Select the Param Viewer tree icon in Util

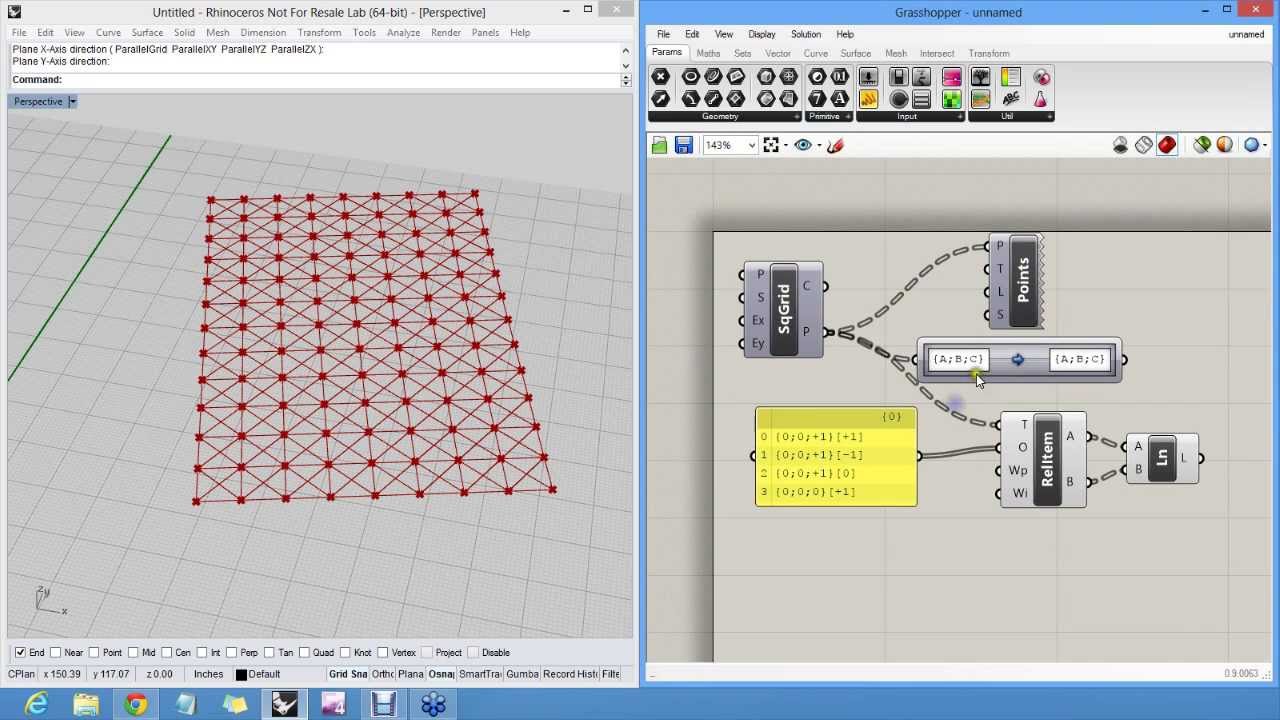pyautogui.click(x=980, y=77)
